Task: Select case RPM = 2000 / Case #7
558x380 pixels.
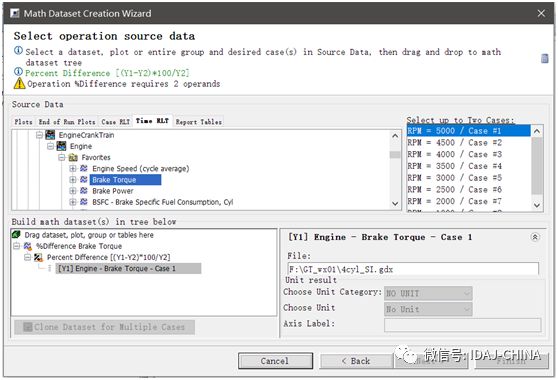Action: (x=469, y=201)
